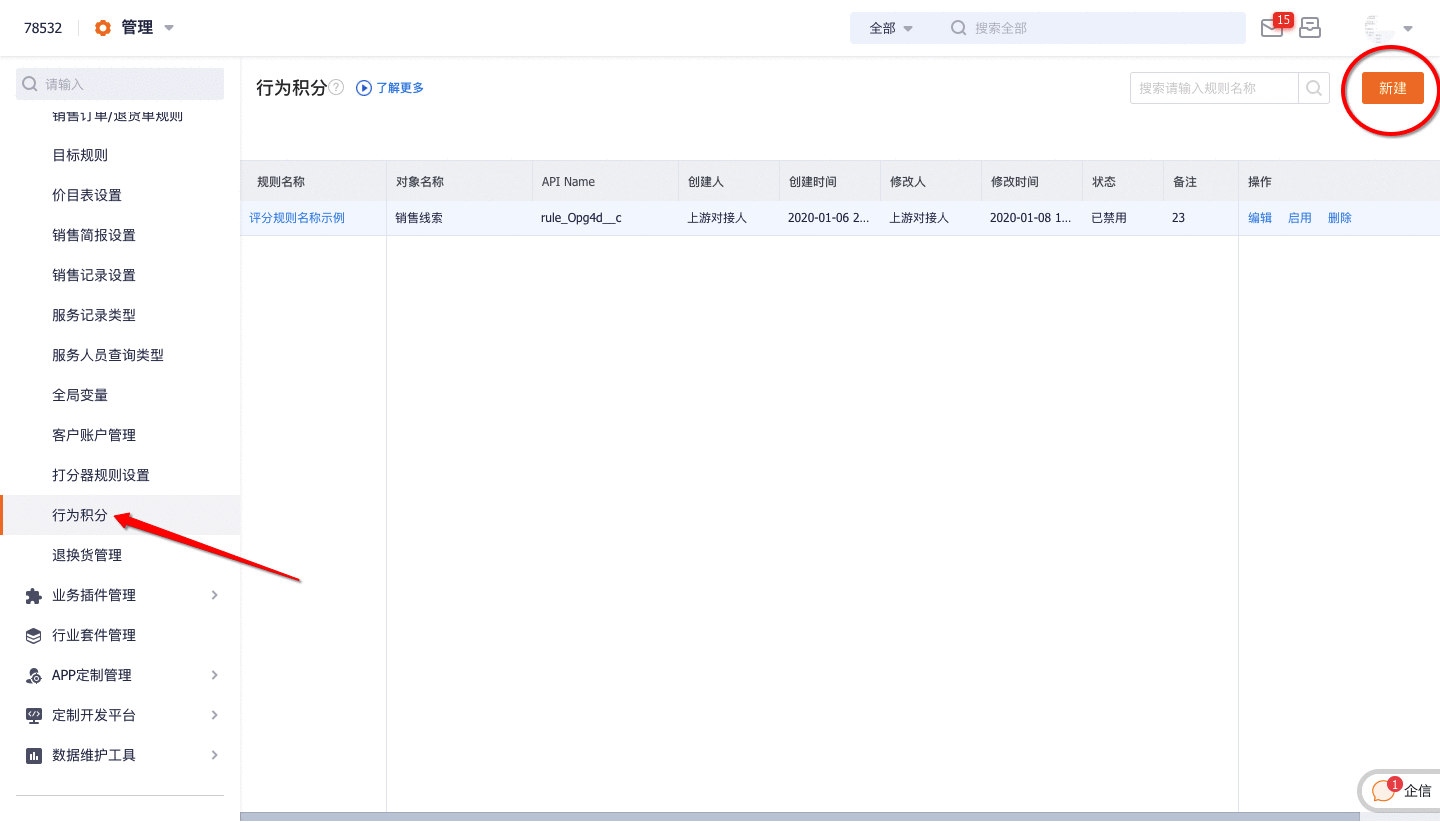Open the 管理 dropdown arrow
Viewport: 1440px width, 822px height.
click(x=169, y=28)
